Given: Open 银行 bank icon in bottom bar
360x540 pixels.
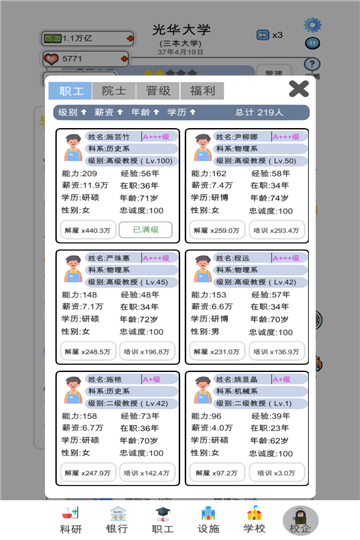Looking at the screenshot, I should [x=117, y=520].
